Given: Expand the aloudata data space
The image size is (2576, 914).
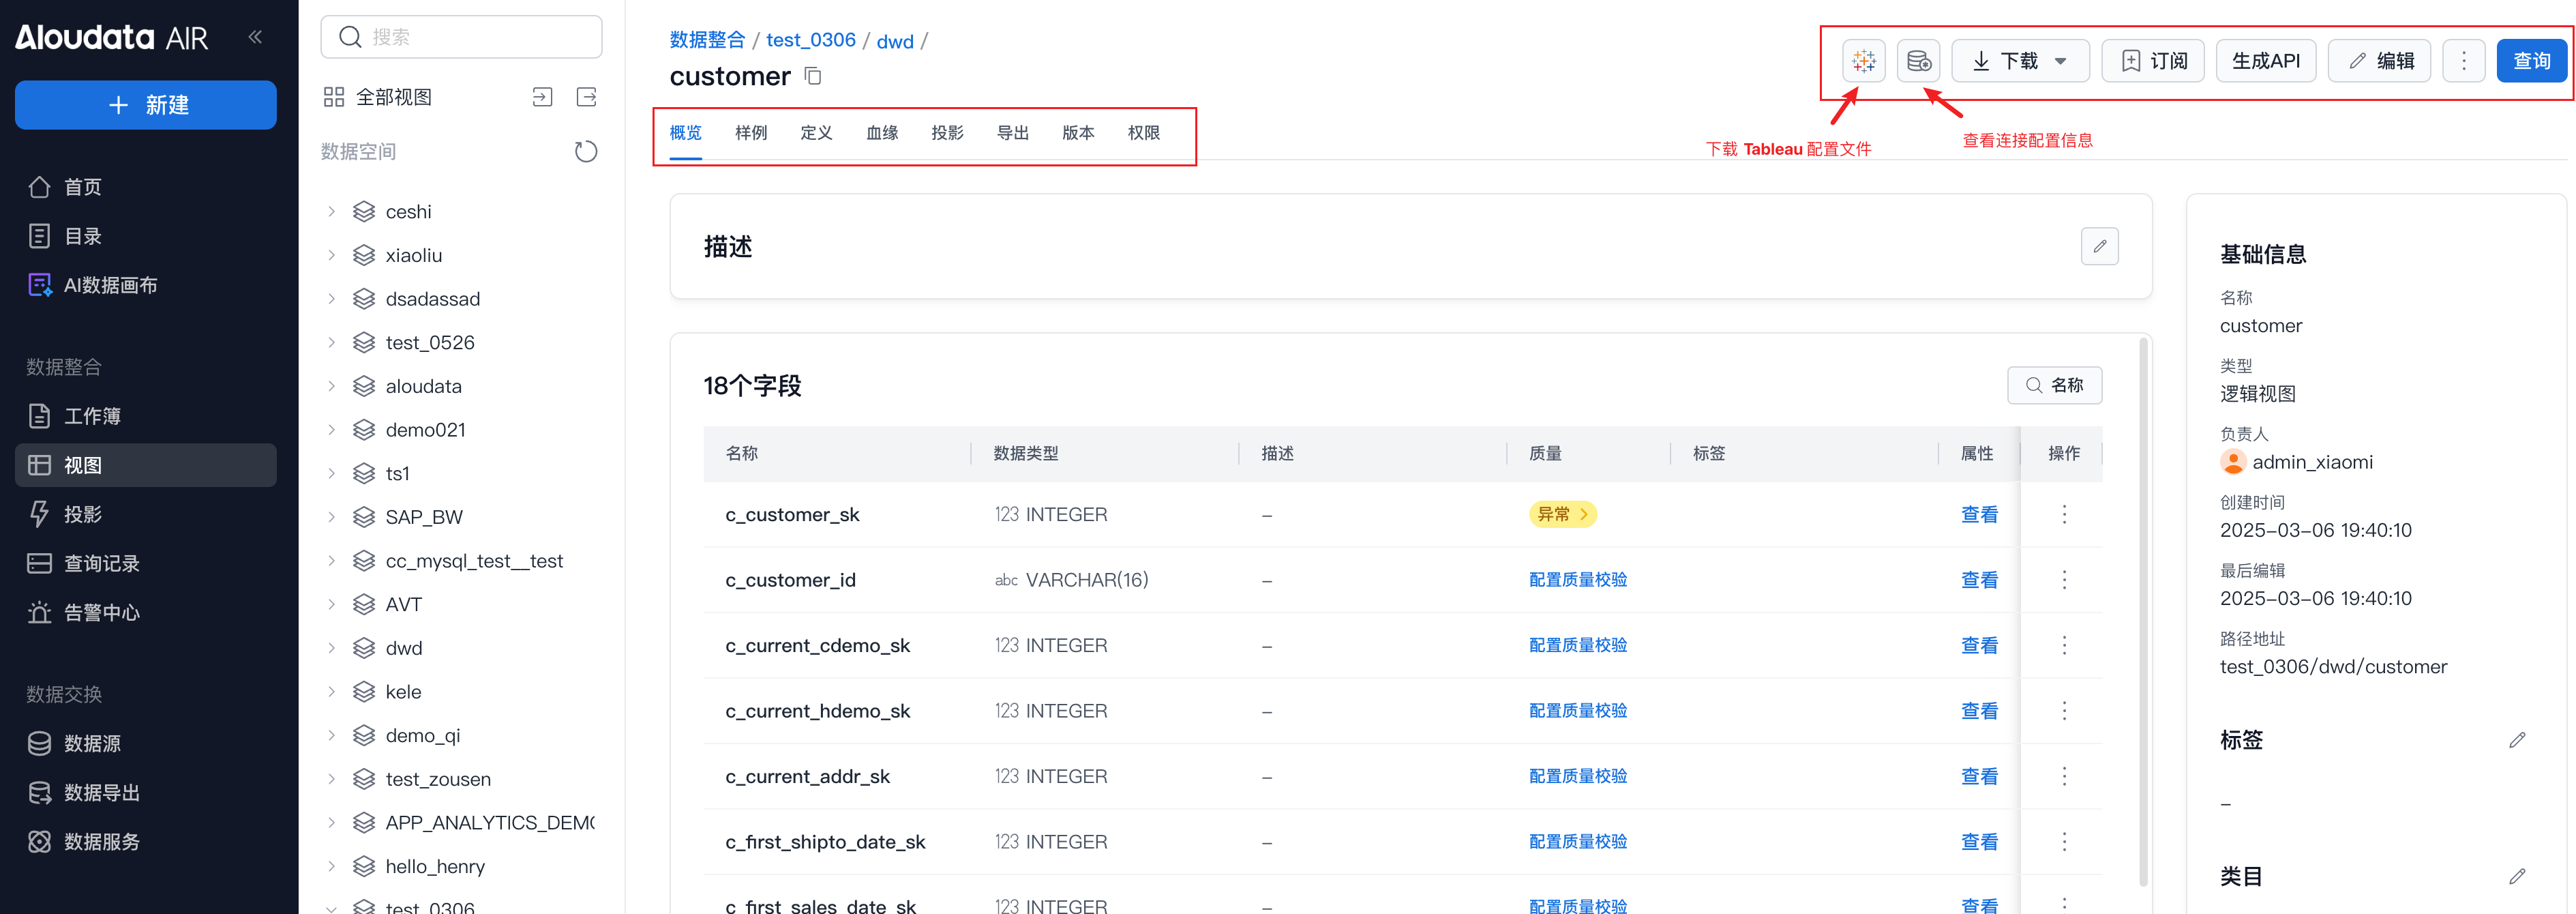Looking at the screenshot, I should [332, 386].
